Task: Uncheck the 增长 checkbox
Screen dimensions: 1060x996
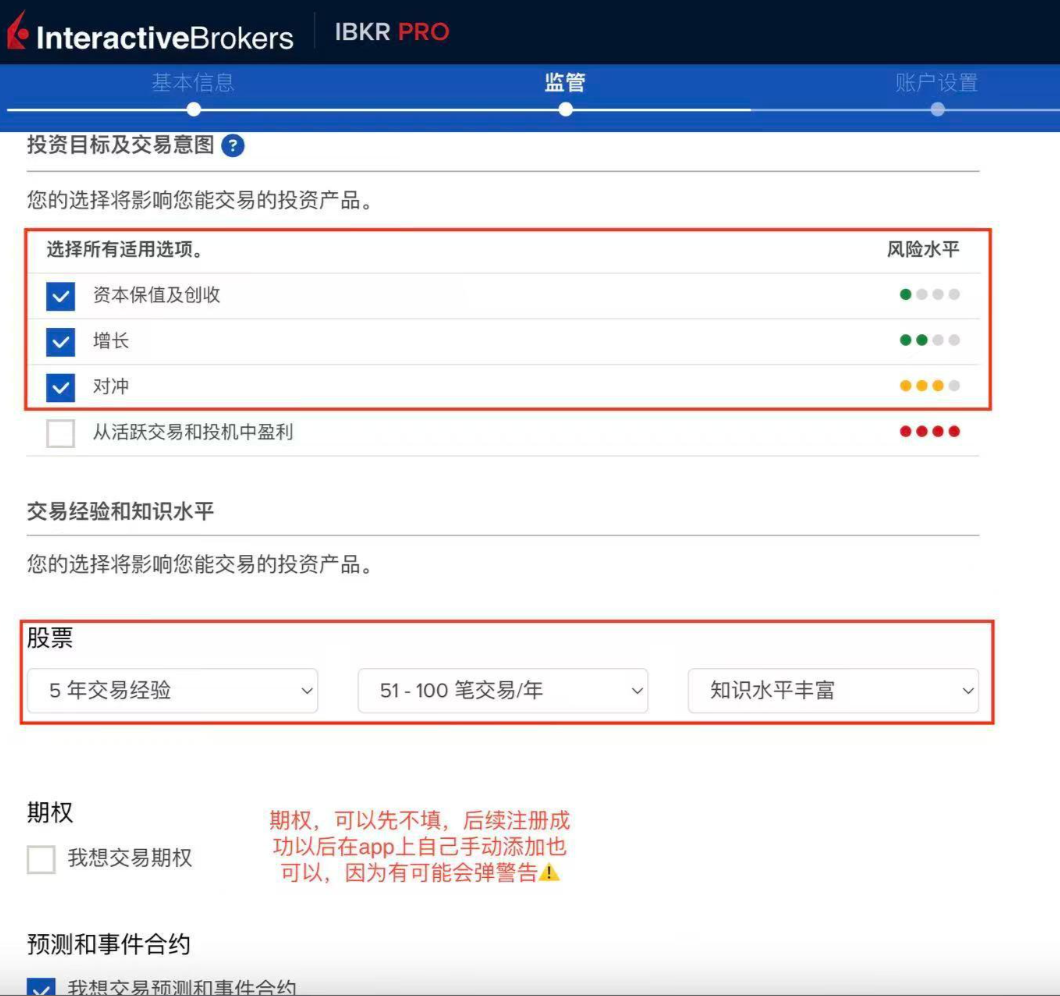Action: click(x=60, y=340)
